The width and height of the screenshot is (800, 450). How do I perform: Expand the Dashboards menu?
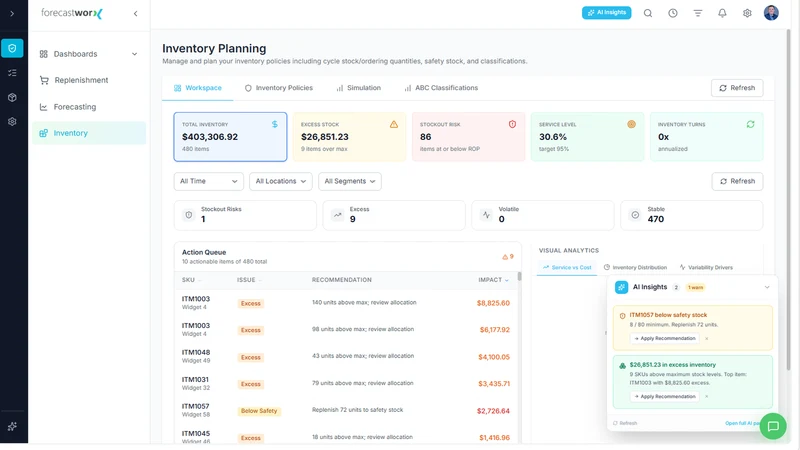pos(89,54)
